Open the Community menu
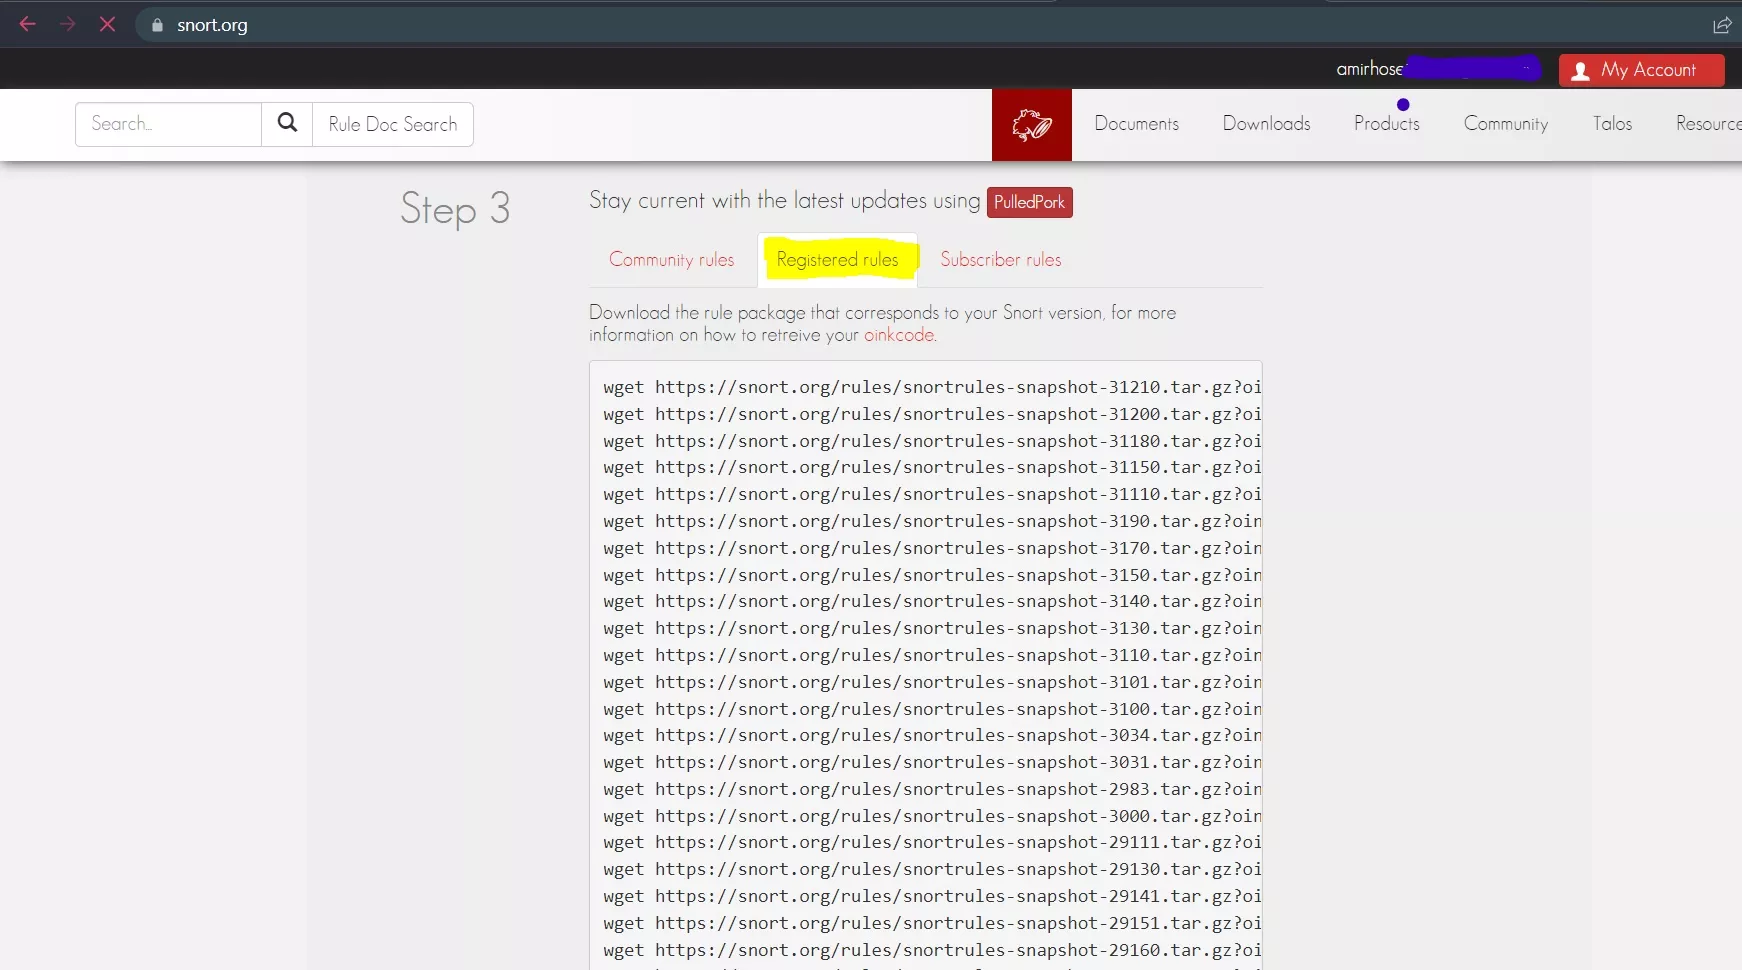The image size is (1742, 970). point(1505,124)
